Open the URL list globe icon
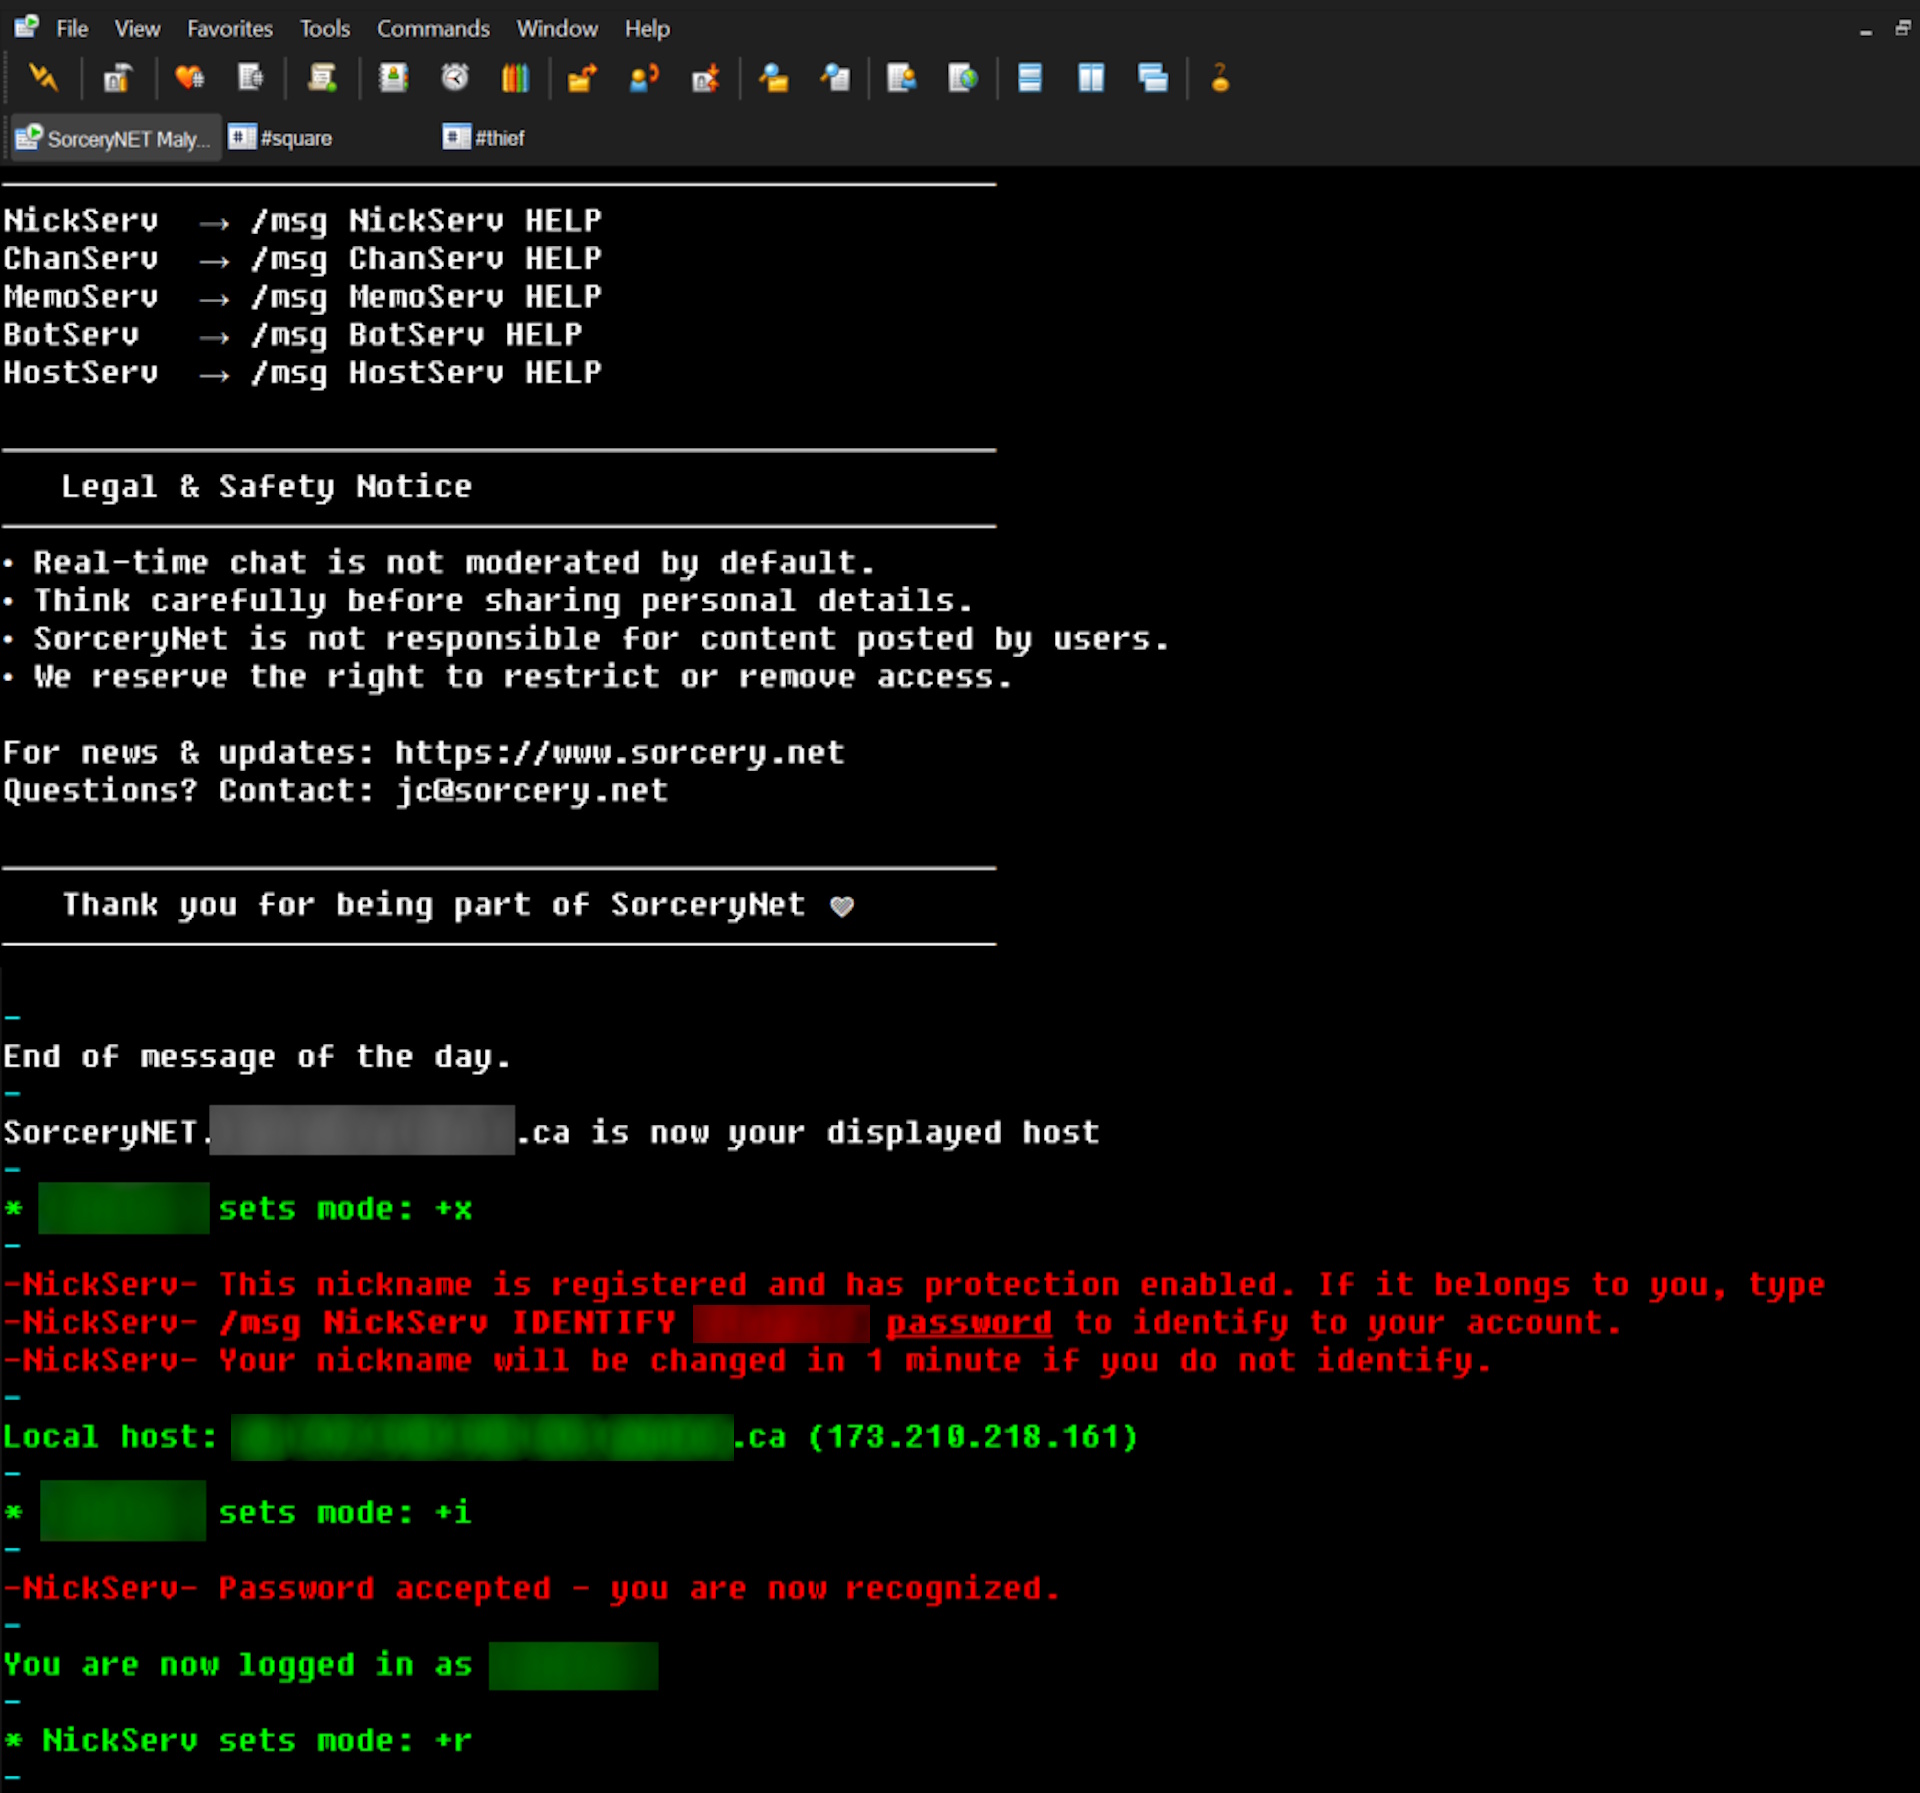This screenshot has height=1793, width=1920. point(962,78)
